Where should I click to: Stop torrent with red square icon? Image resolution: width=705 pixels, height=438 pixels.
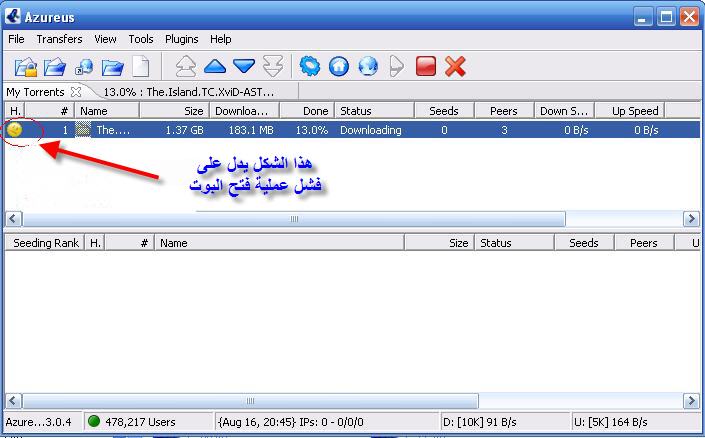click(x=425, y=66)
